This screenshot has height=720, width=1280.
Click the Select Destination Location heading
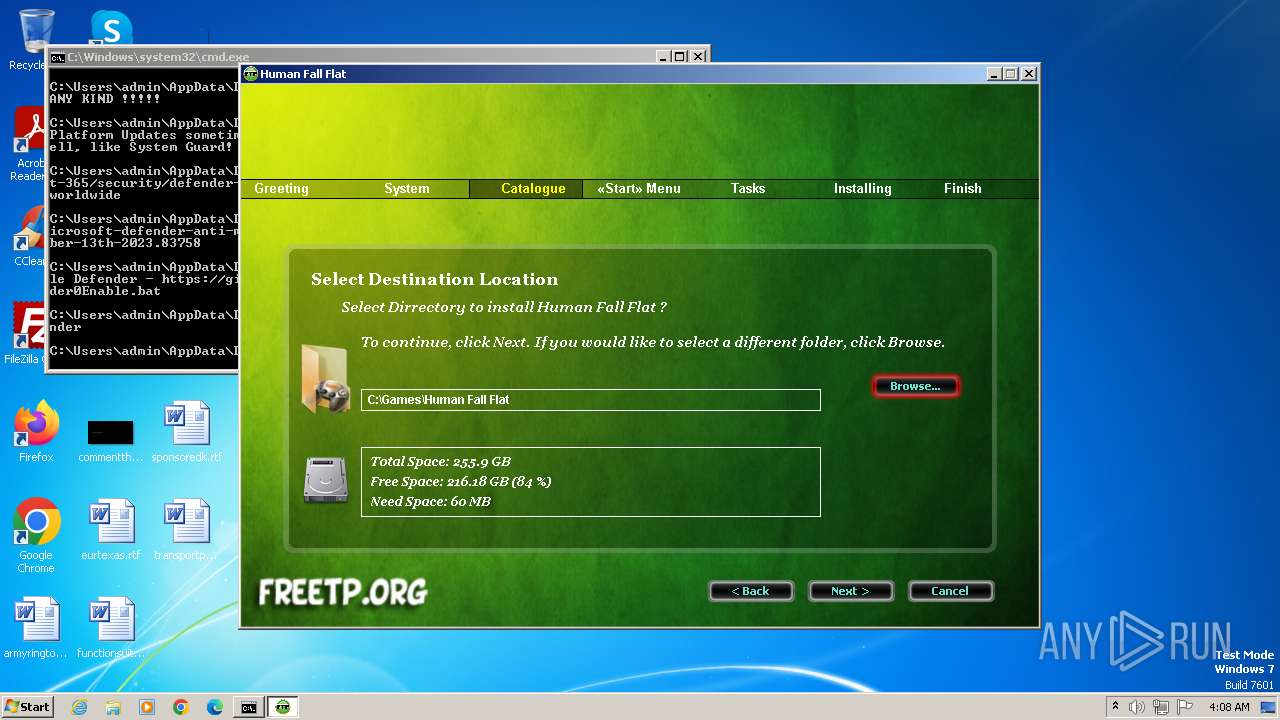pyautogui.click(x=434, y=280)
